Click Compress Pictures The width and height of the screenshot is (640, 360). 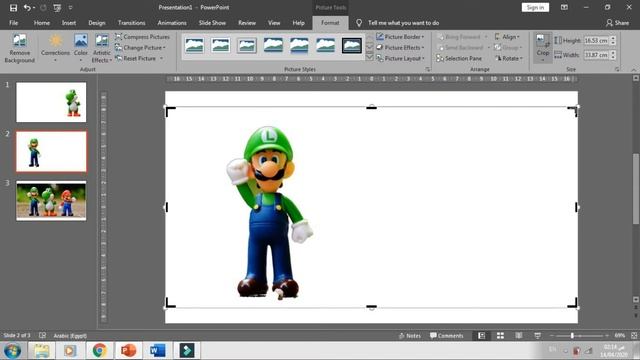142,37
